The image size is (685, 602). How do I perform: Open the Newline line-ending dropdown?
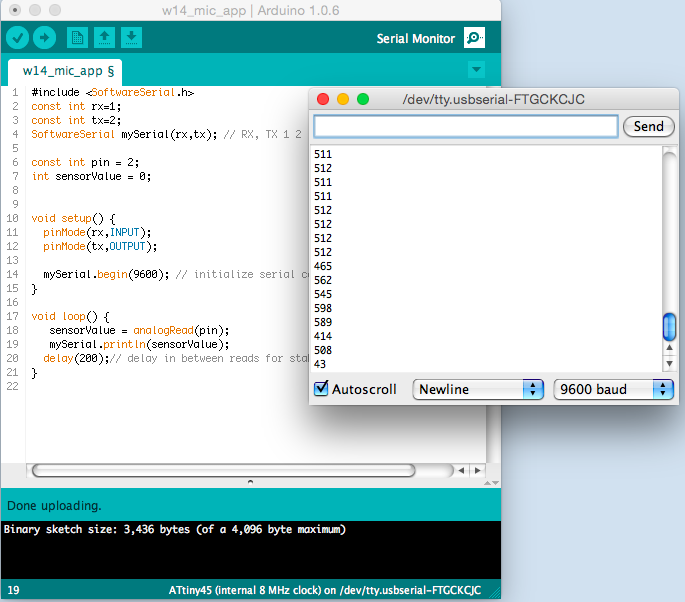[478, 389]
